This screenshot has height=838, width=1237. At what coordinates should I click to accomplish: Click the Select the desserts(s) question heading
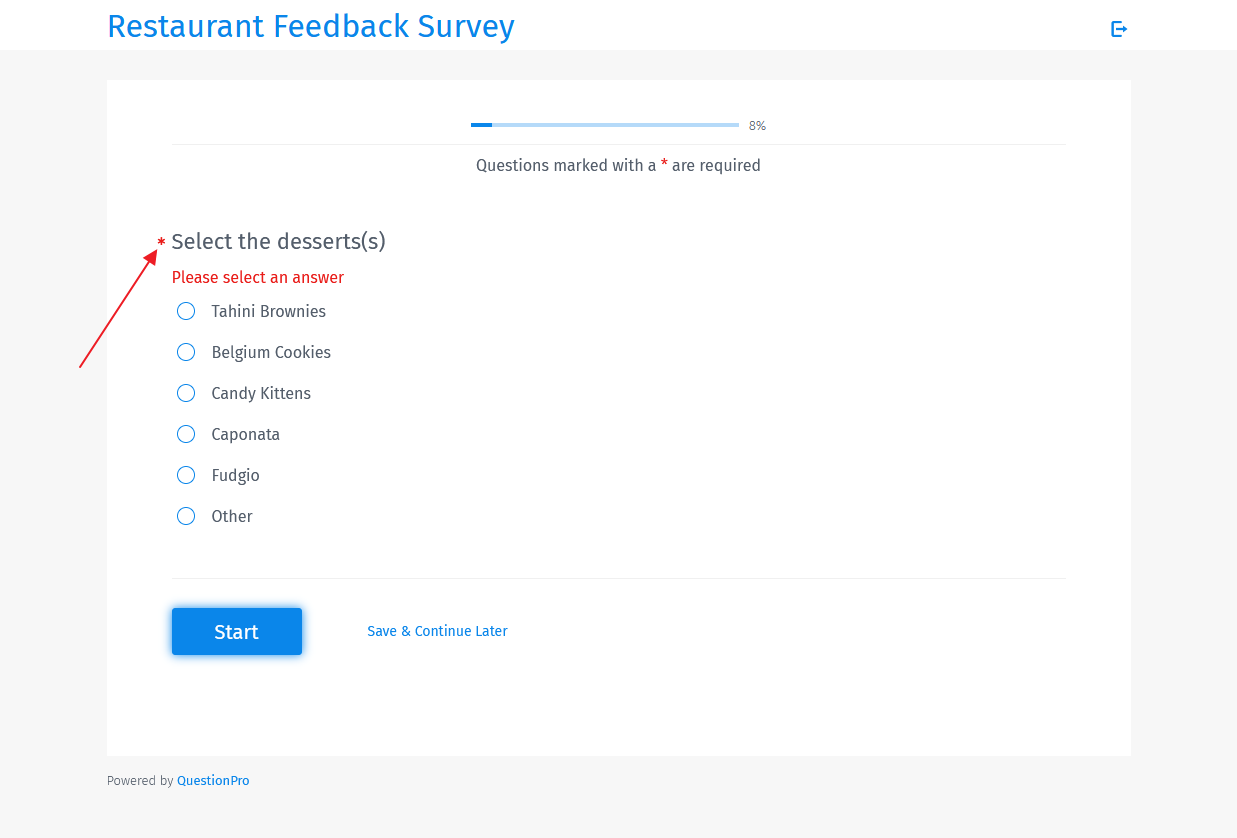(x=278, y=241)
